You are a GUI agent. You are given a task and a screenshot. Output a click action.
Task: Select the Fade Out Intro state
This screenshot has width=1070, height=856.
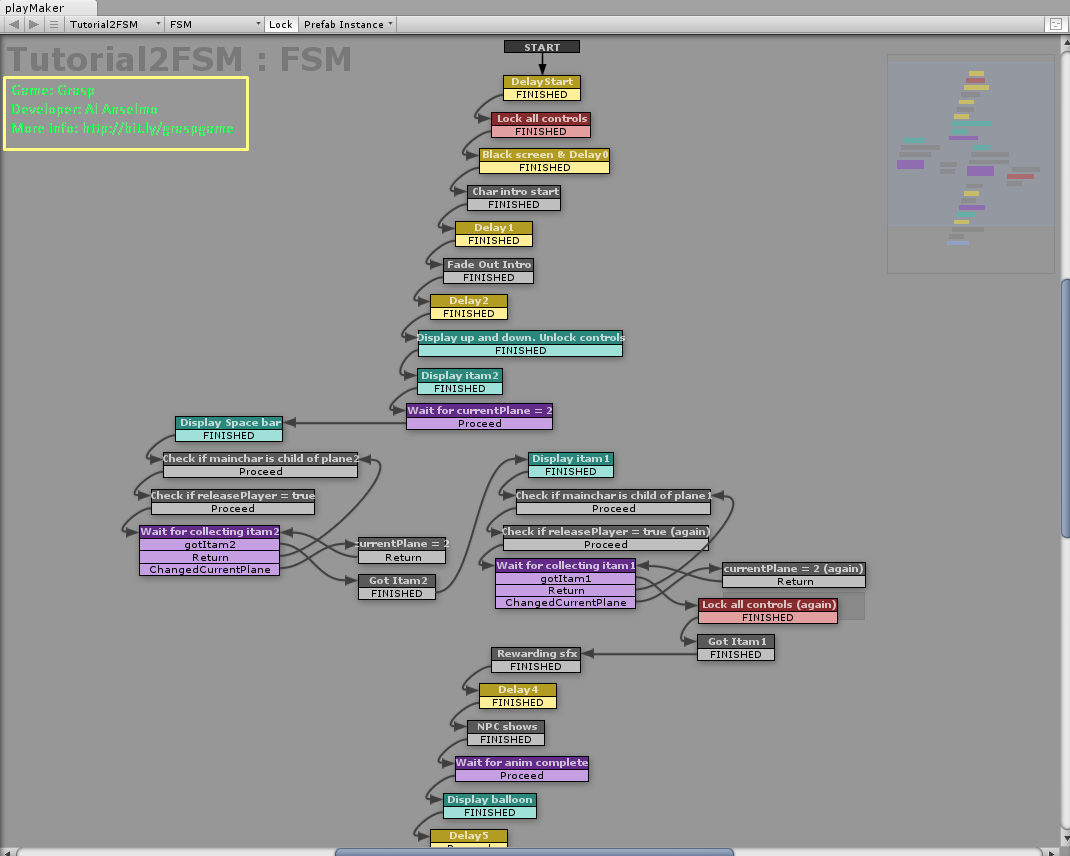coord(489,265)
